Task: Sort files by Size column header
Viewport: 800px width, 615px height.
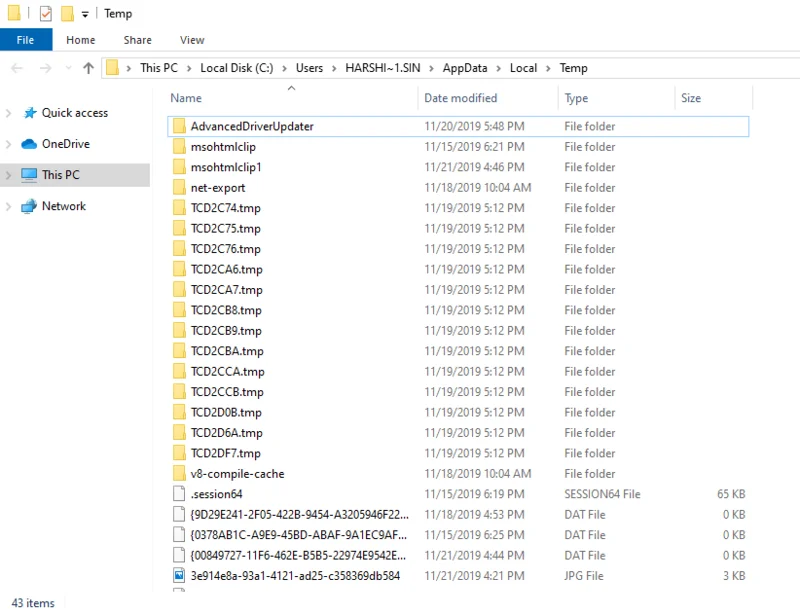Action: tap(691, 98)
